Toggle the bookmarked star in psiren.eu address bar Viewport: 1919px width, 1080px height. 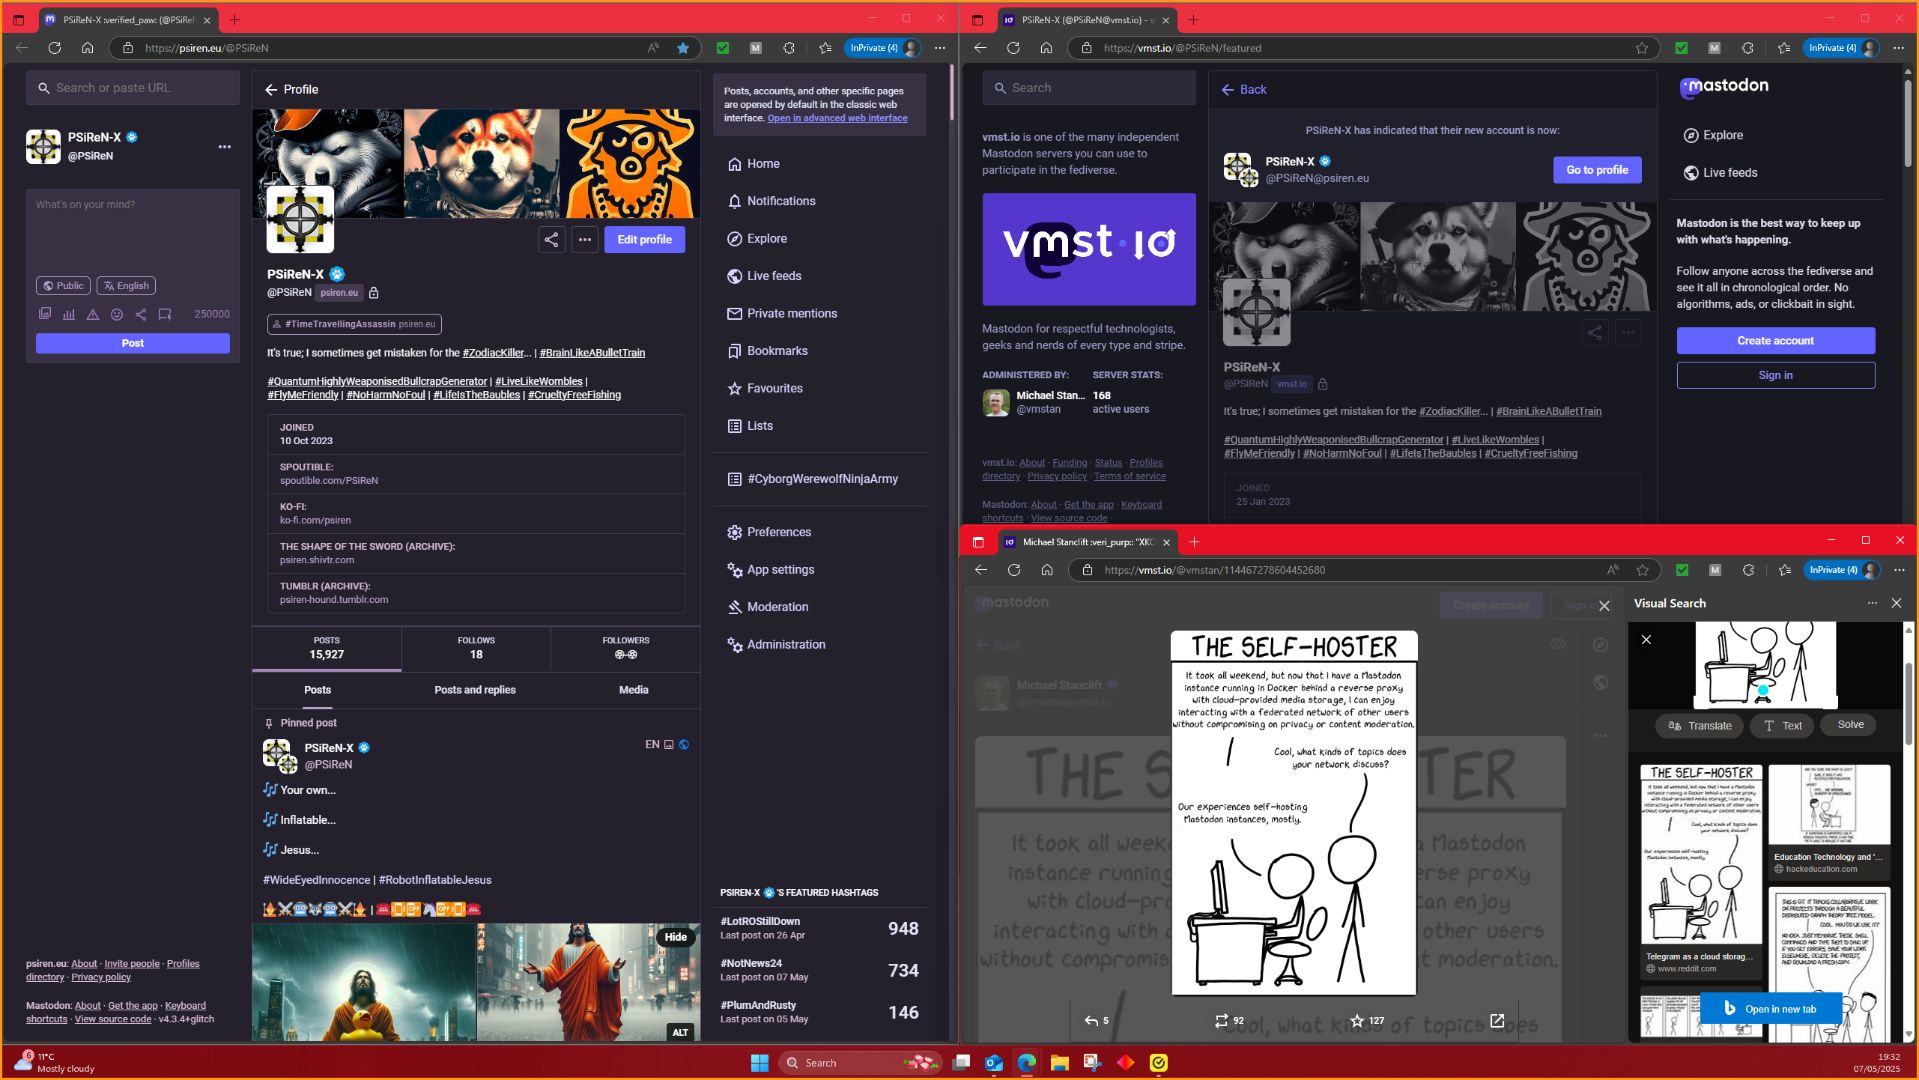683,48
